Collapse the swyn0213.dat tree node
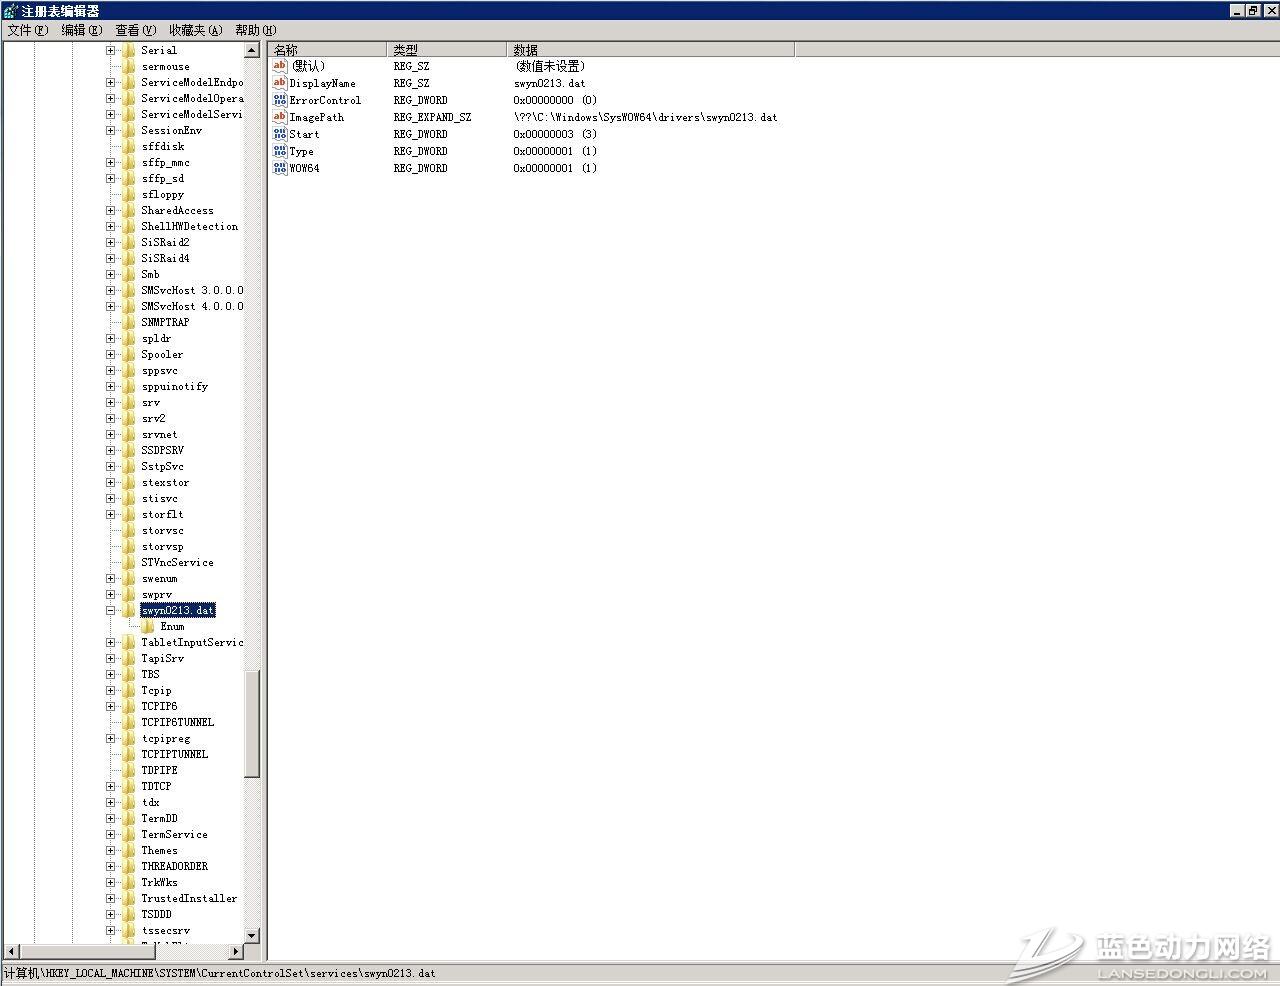The height and width of the screenshot is (986, 1280). click(110, 610)
